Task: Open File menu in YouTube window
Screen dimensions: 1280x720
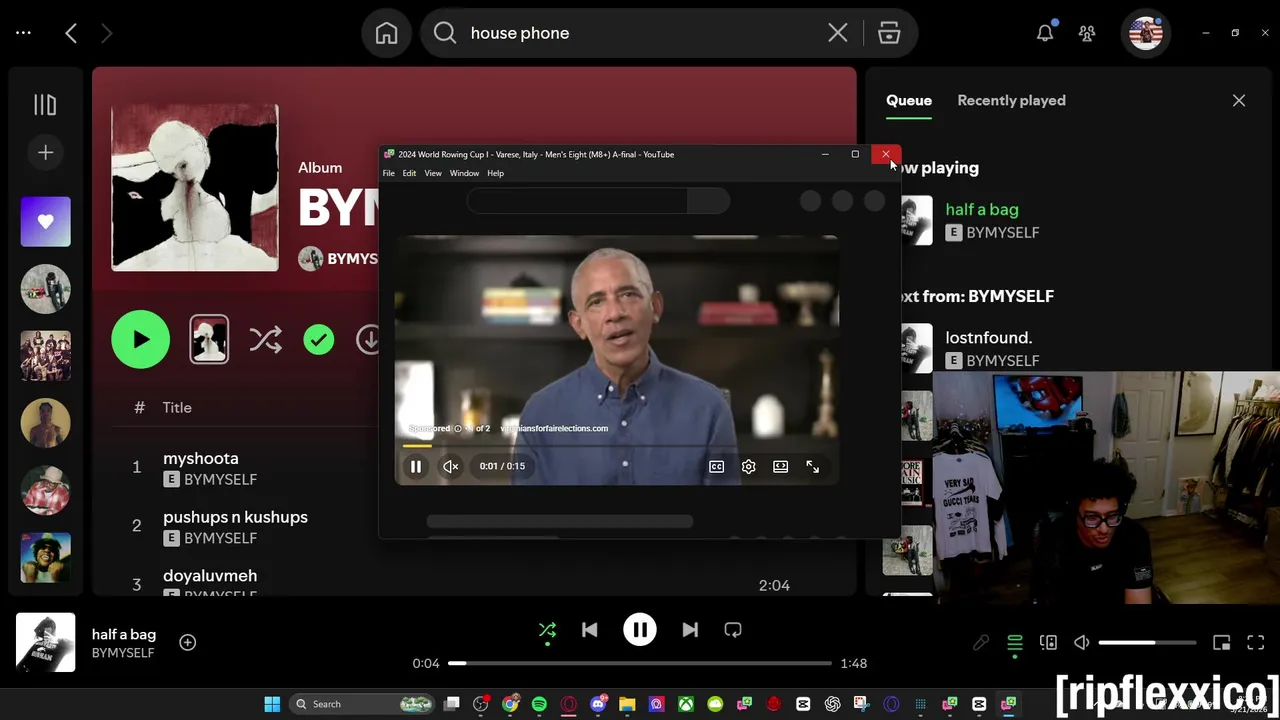Action: [389, 173]
